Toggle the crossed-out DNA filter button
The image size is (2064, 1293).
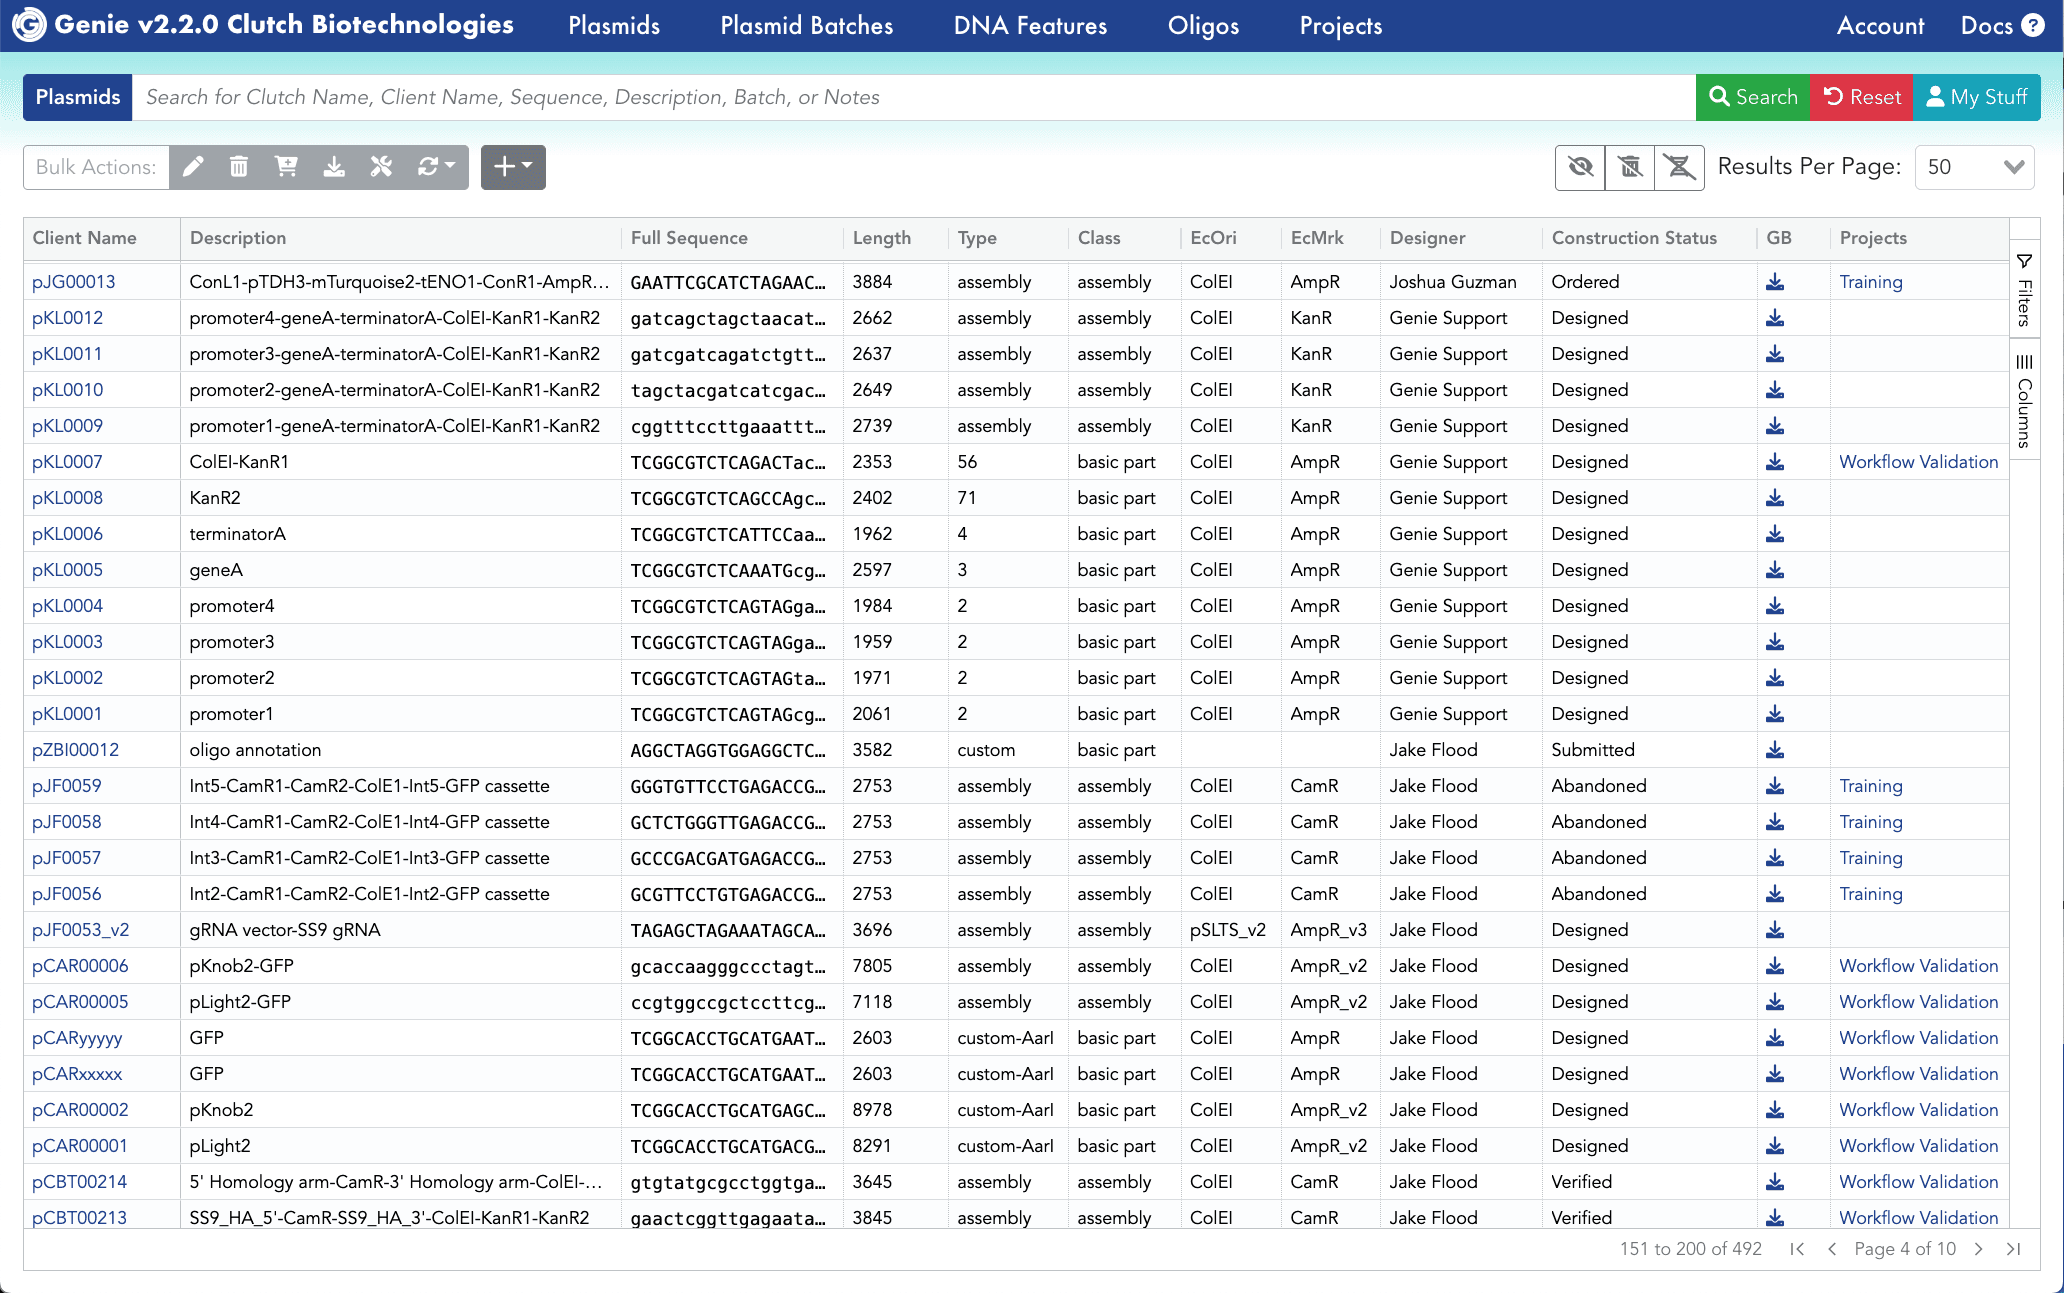[1680, 167]
